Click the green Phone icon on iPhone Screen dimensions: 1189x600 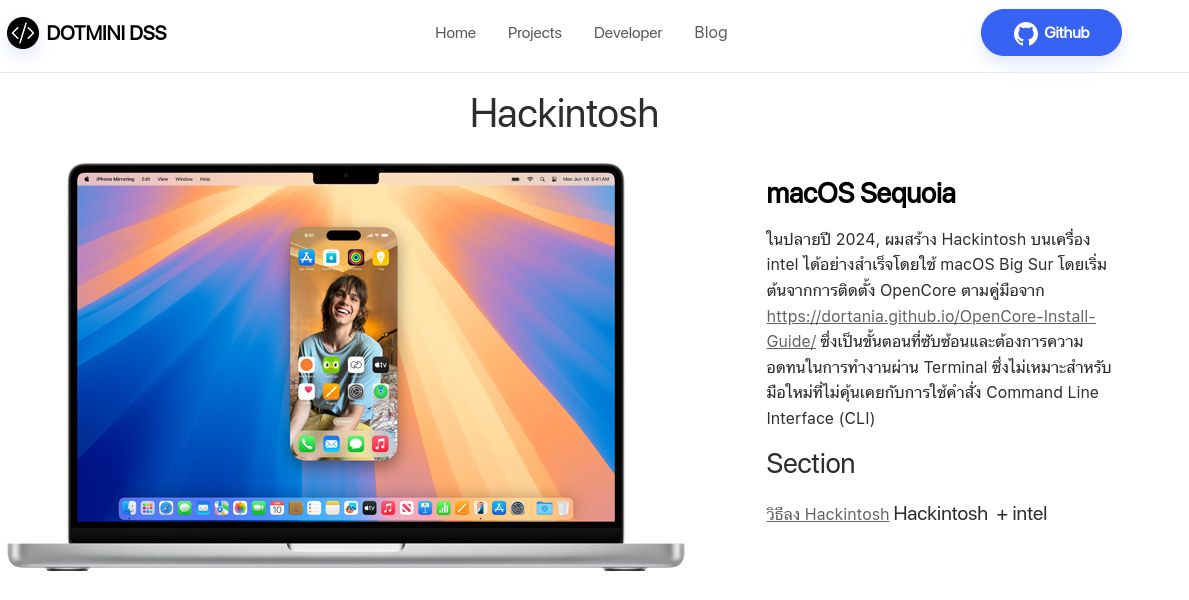pyautogui.click(x=306, y=444)
